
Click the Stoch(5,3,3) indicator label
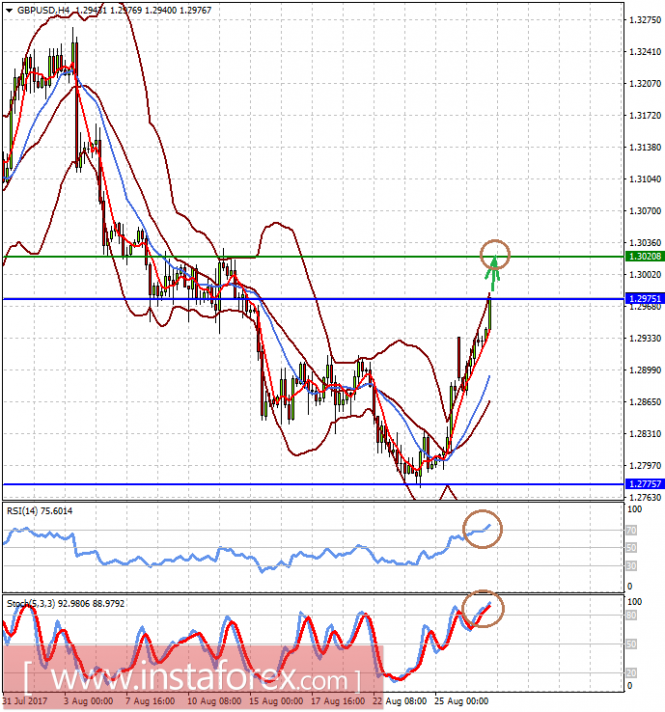(x=65, y=604)
